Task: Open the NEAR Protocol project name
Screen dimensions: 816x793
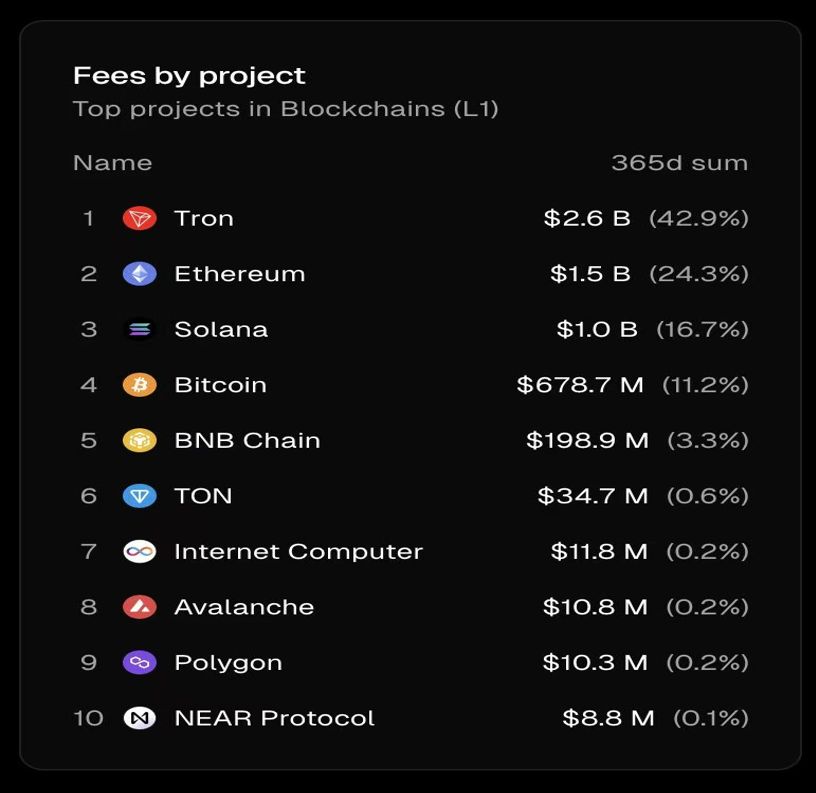Action: tap(274, 718)
